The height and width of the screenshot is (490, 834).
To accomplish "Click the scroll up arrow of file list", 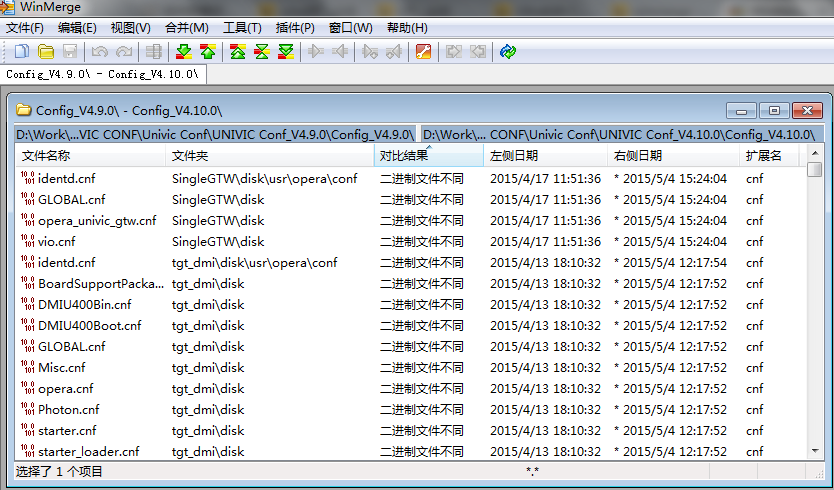I will pos(815,153).
